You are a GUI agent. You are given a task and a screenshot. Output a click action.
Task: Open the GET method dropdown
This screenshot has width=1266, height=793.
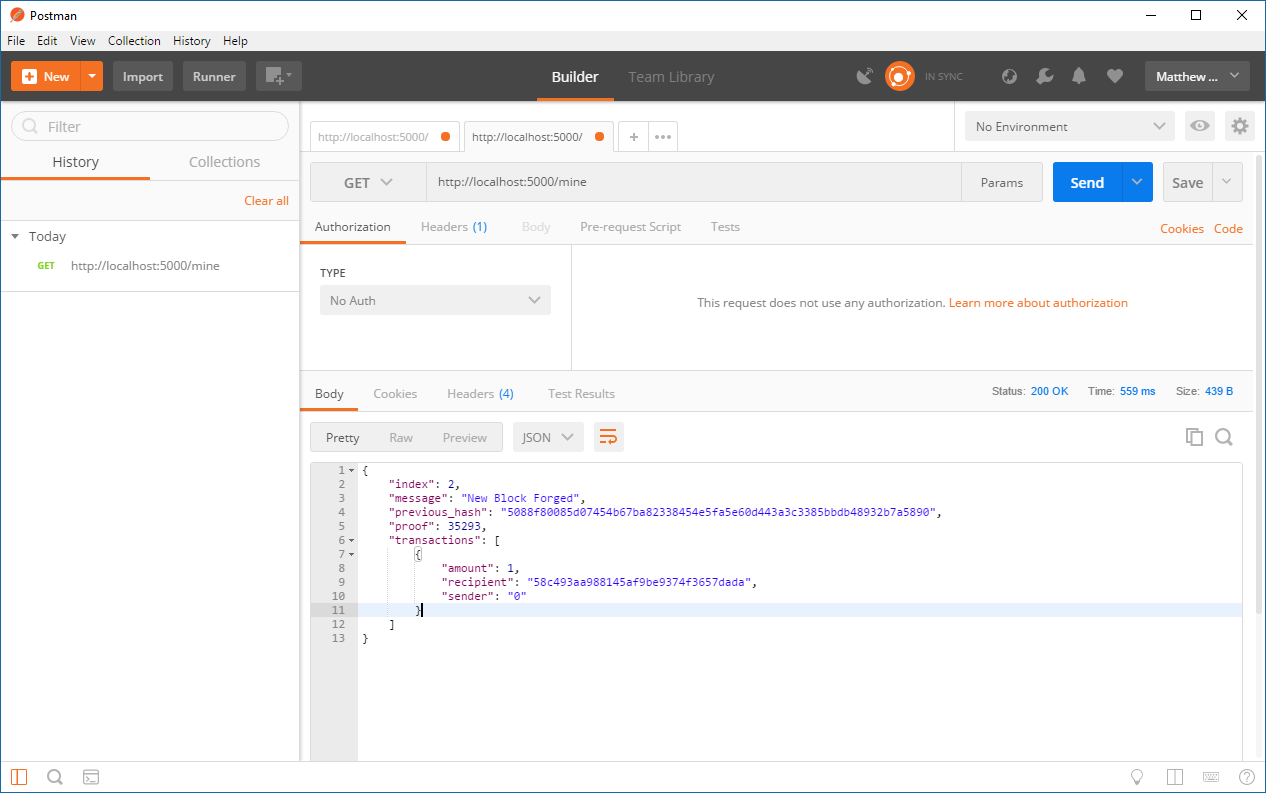[x=368, y=183]
